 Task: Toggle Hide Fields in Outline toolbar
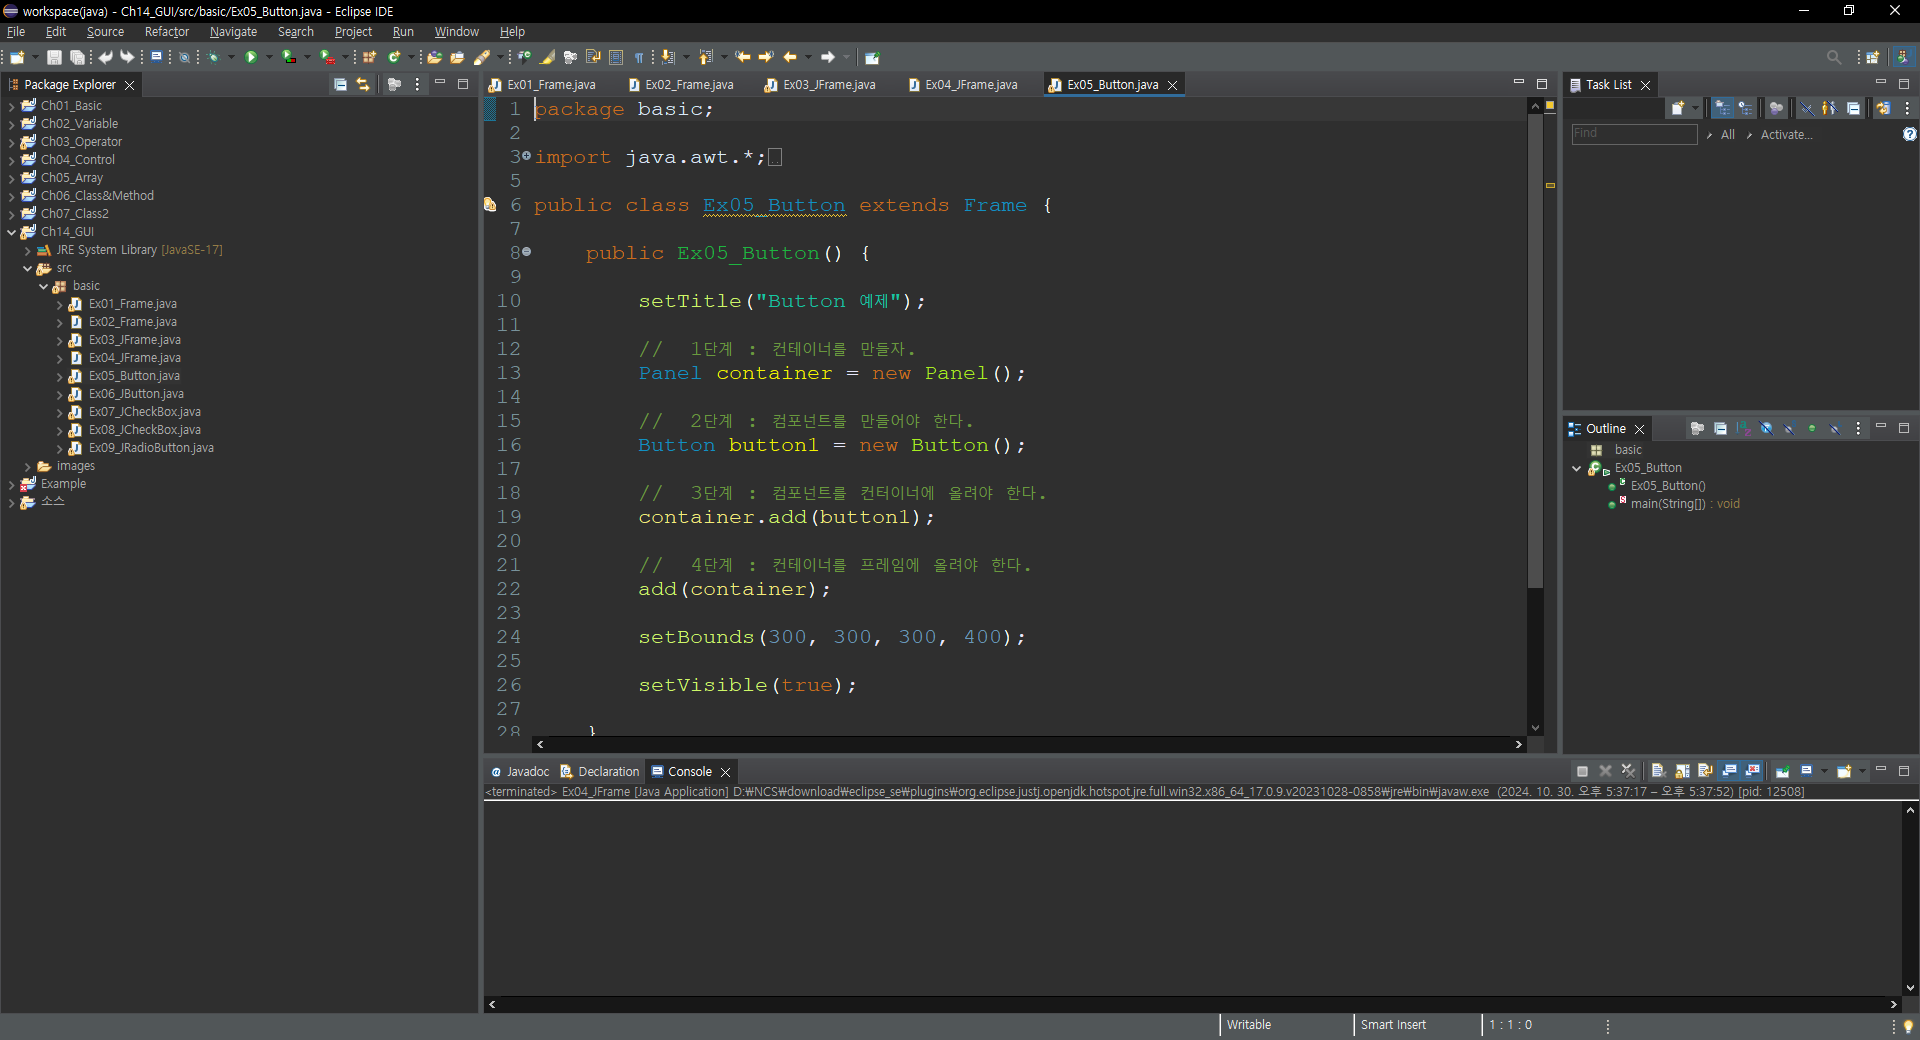(x=1766, y=429)
